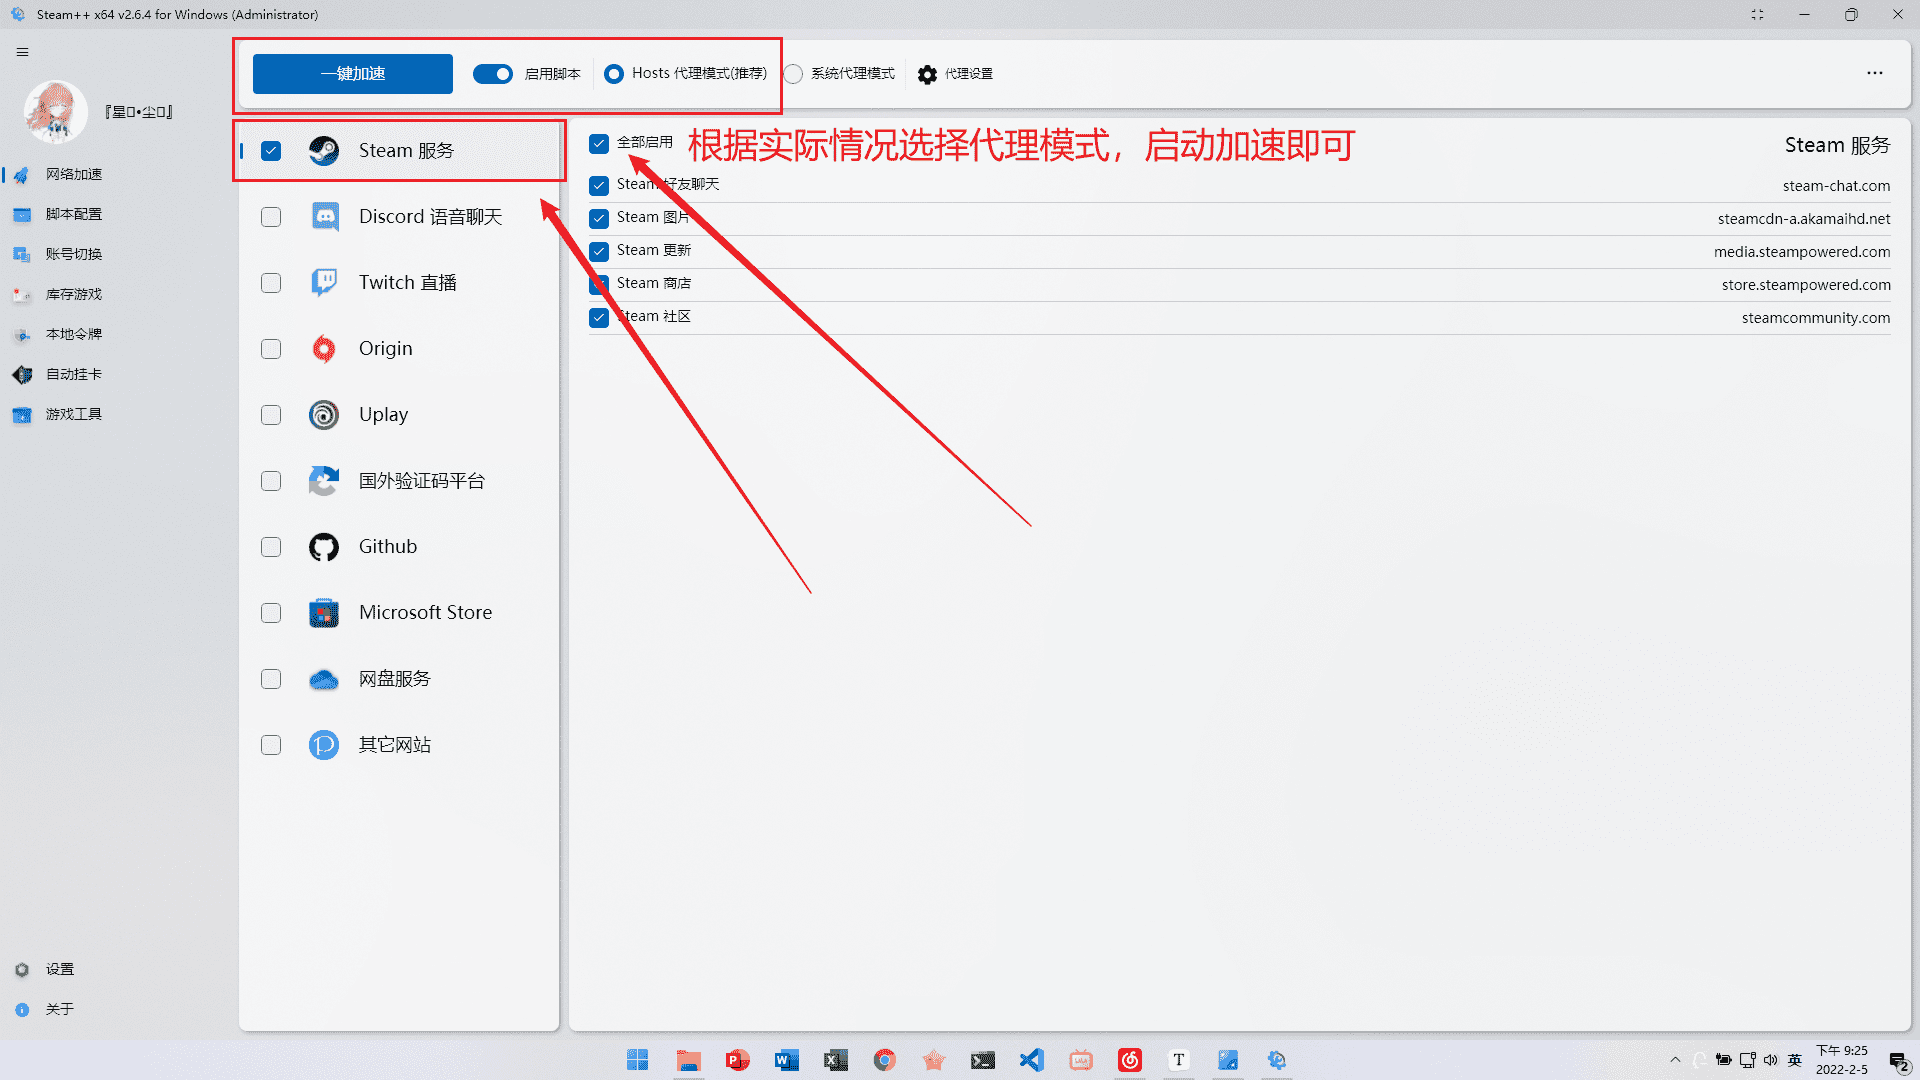Image resolution: width=1920 pixels, height=1080 pixels.
Task: Click the Origin logo icon
Action: [x=324, y=349]
